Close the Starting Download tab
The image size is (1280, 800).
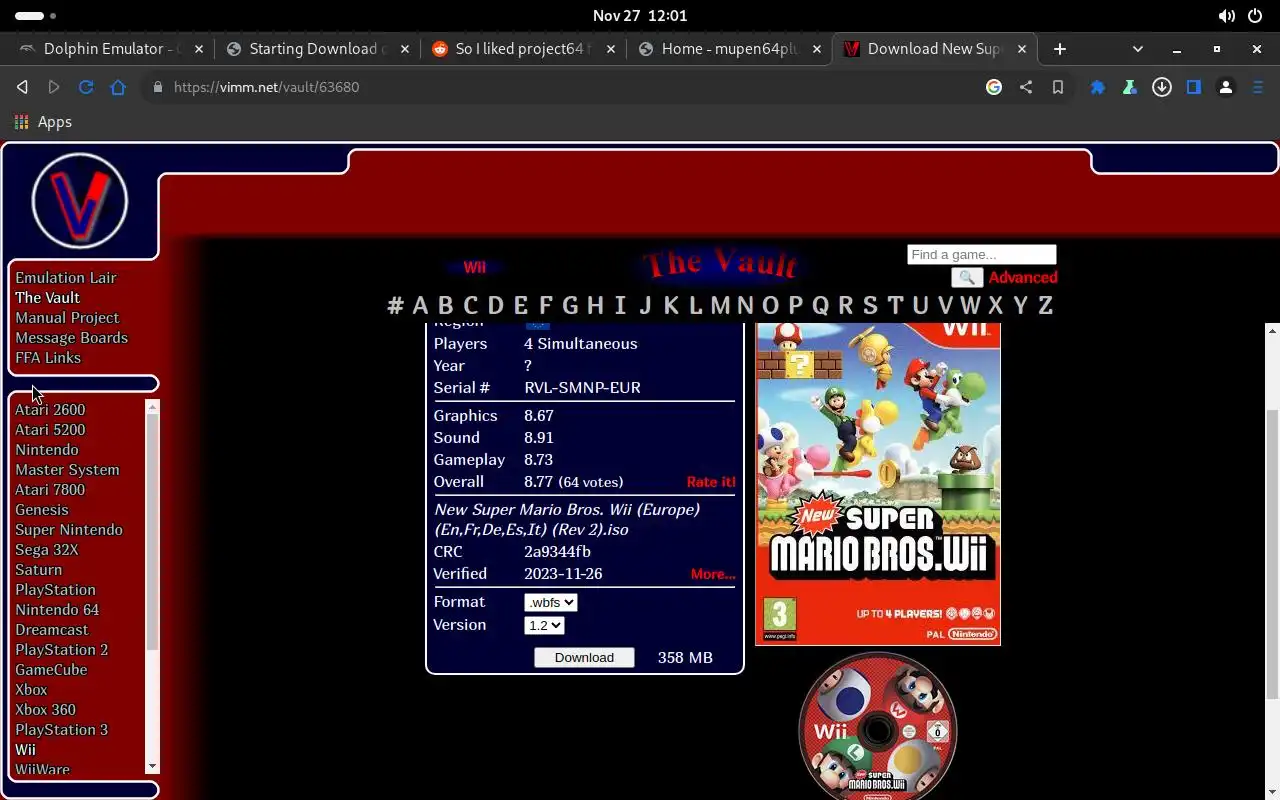[404, 49]
